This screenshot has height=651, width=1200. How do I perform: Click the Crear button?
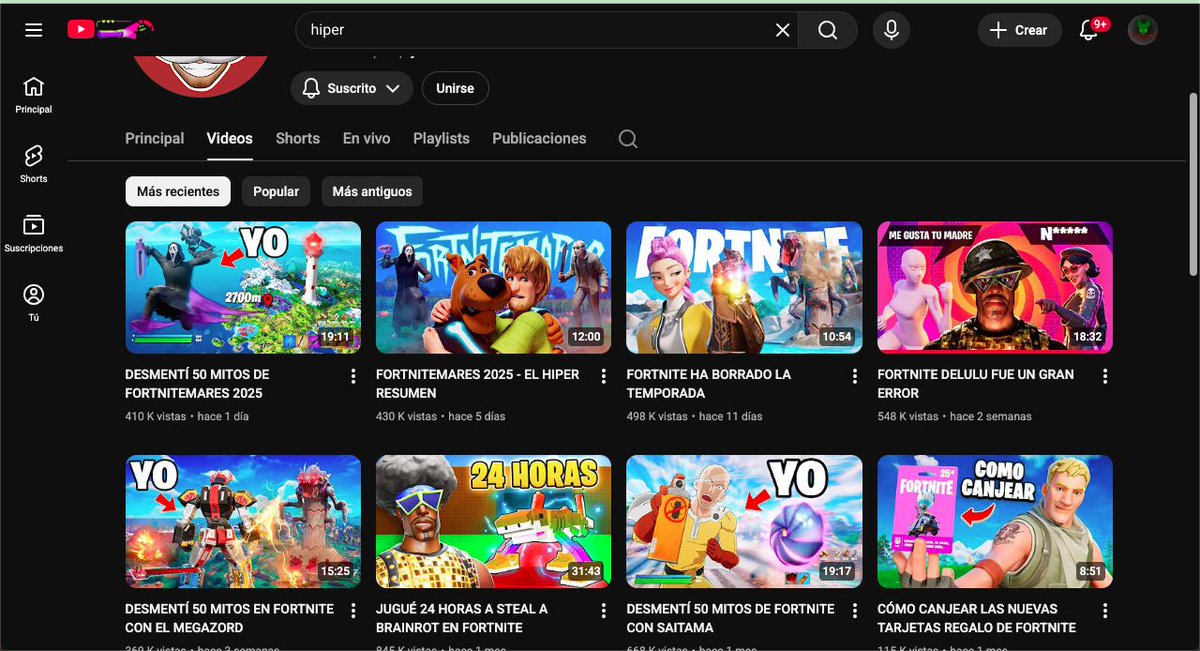coord(1019,30)
